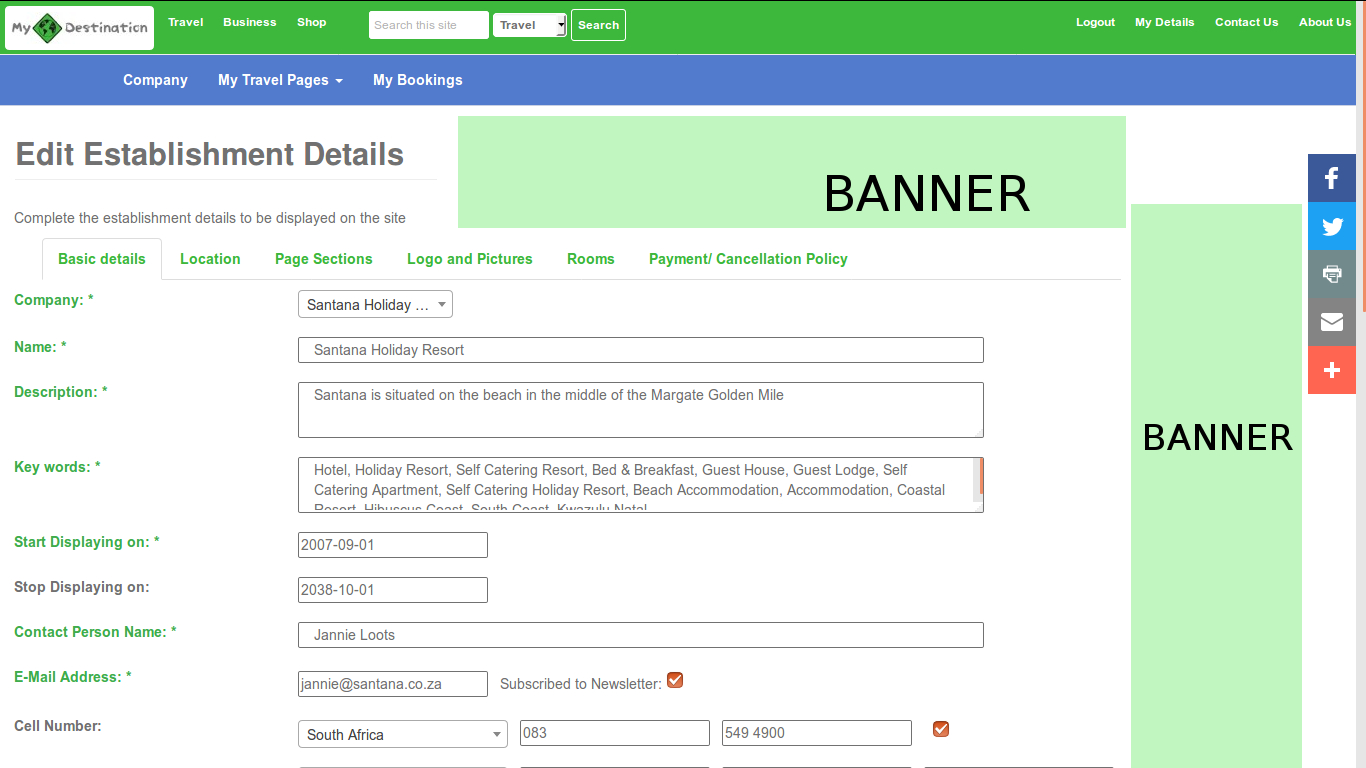Viewport: 1366px width, 768px height.
Task: Share page via Facebook icon
Action: [1332, 178]
